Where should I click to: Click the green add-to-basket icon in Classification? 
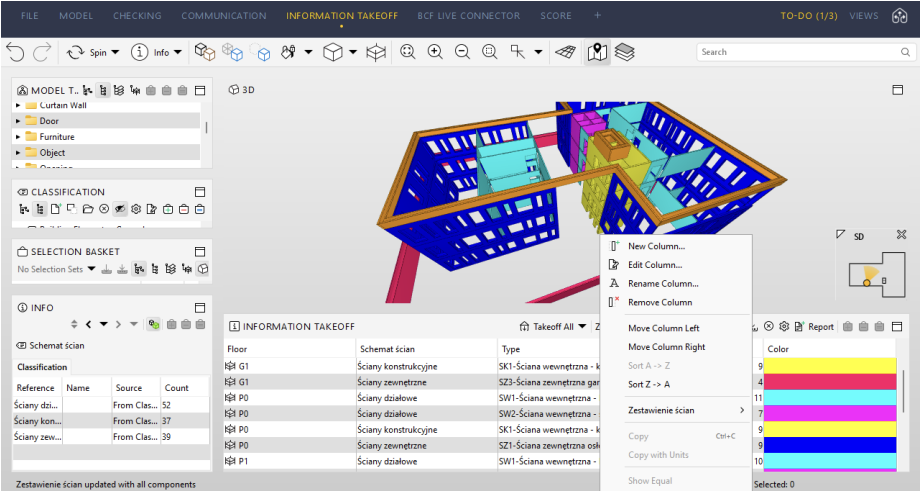[168, 209]
